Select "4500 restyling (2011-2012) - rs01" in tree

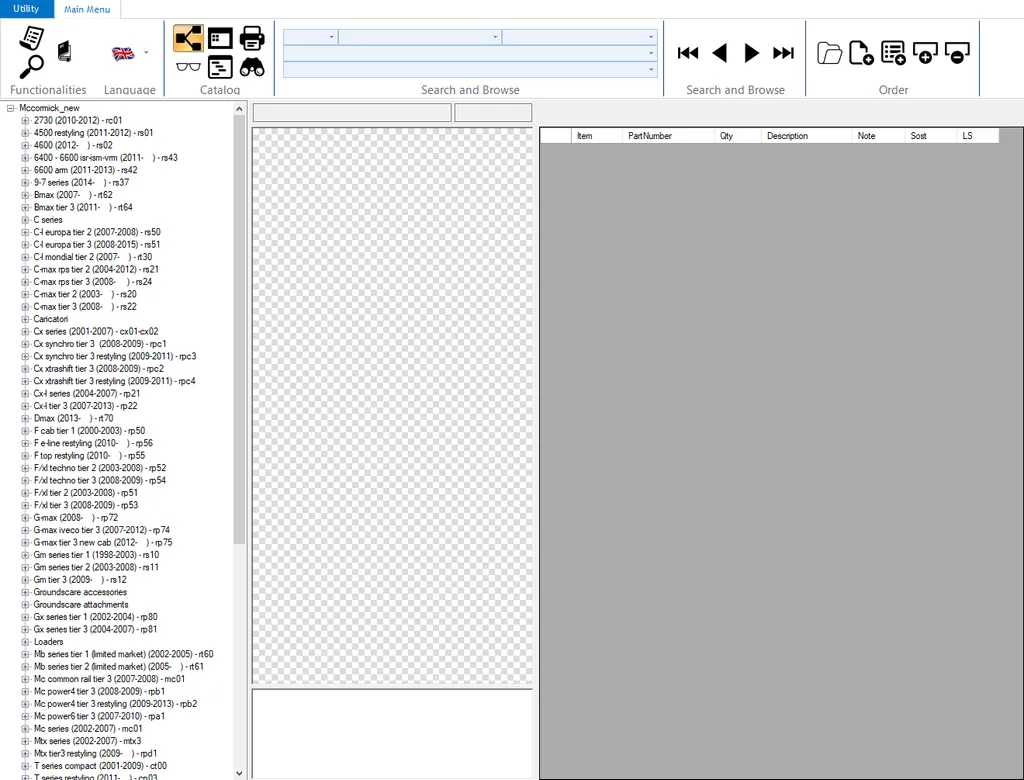[x=93, y=133]
